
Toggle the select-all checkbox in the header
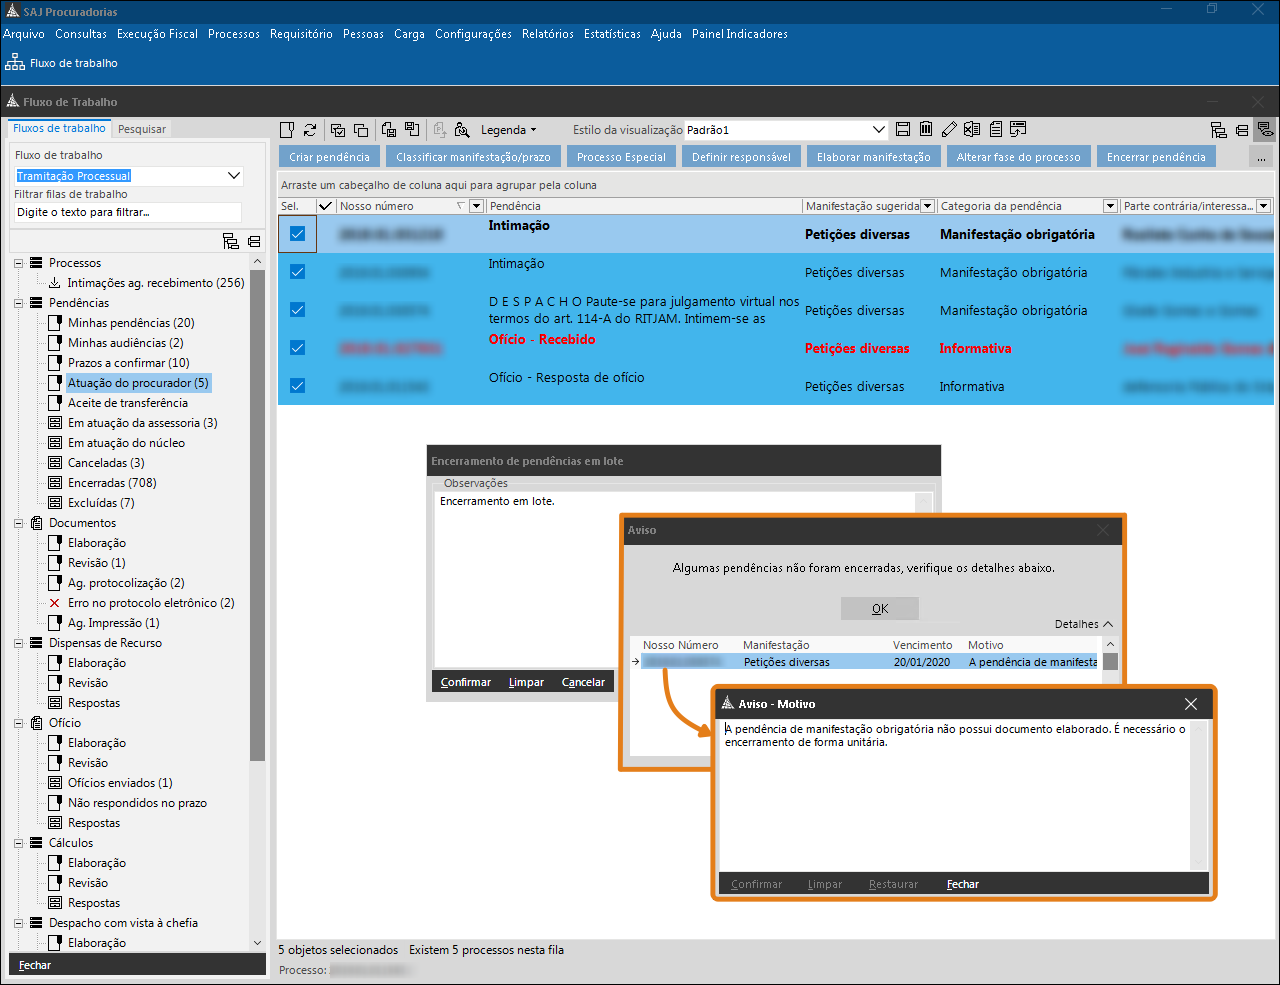(325, 206)
